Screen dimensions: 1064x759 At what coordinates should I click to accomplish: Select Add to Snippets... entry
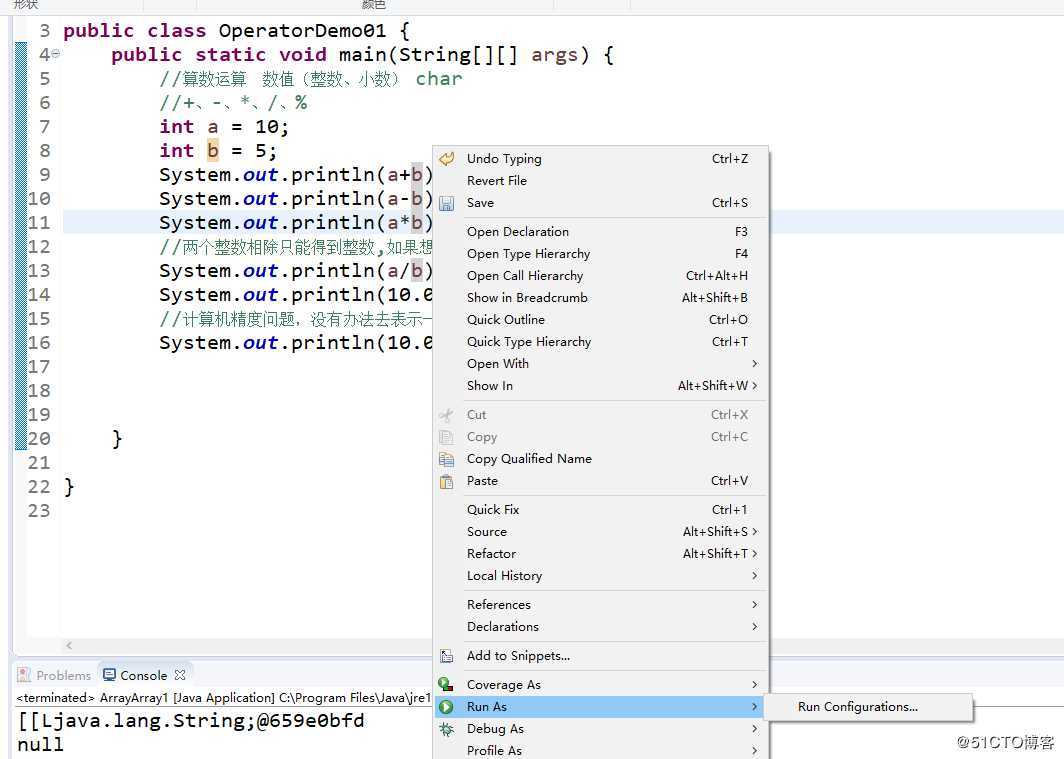click(601, 656)
